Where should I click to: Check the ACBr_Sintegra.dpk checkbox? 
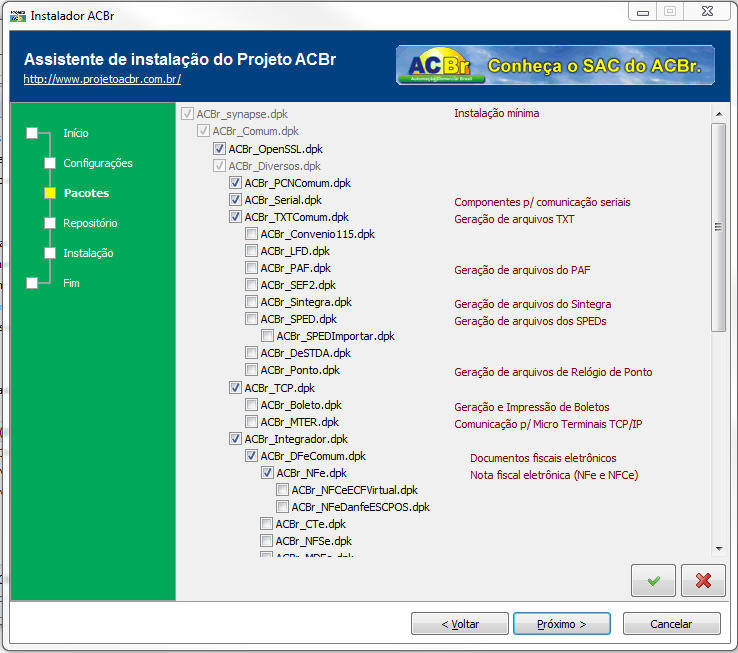251,302
